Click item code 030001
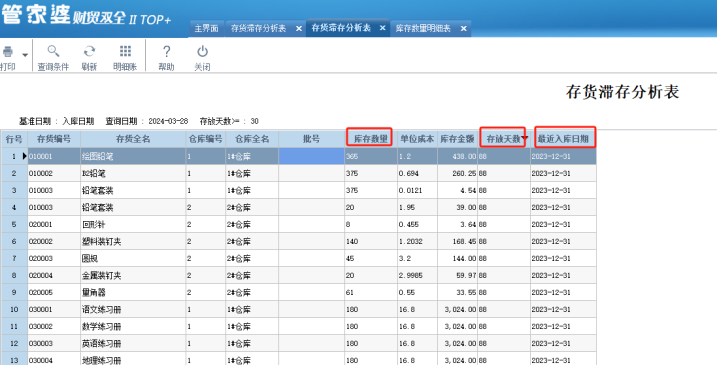Screen dimensions: 718x365 pyautogui.click(x=54, y=310)
